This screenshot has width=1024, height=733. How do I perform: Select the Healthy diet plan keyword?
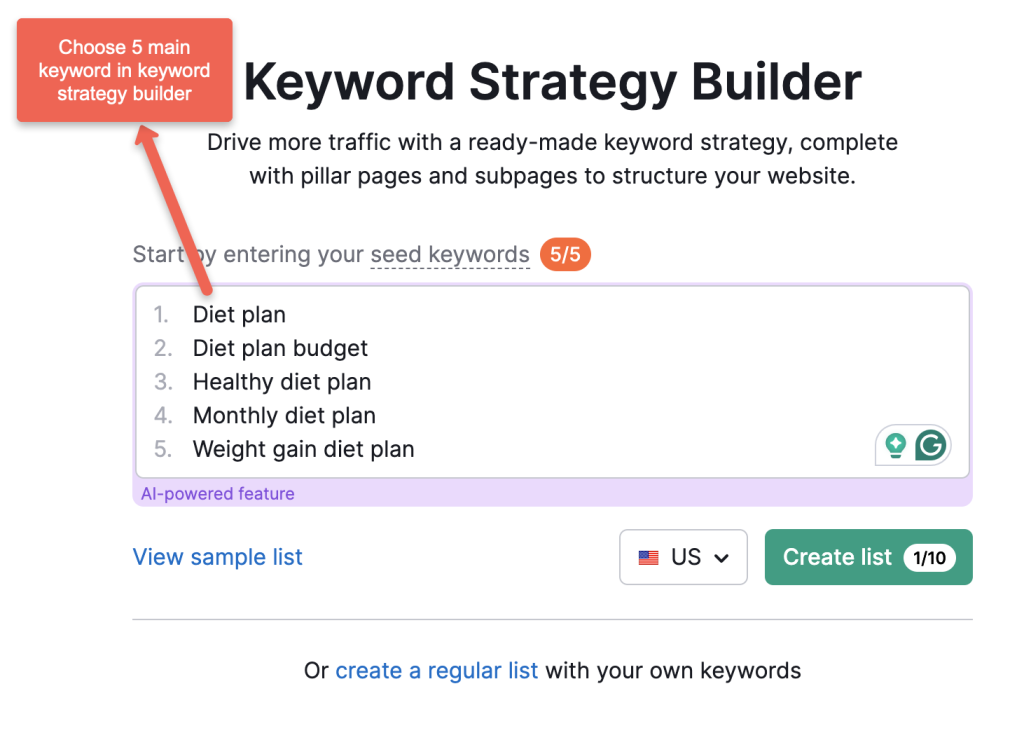coord(282,381)
